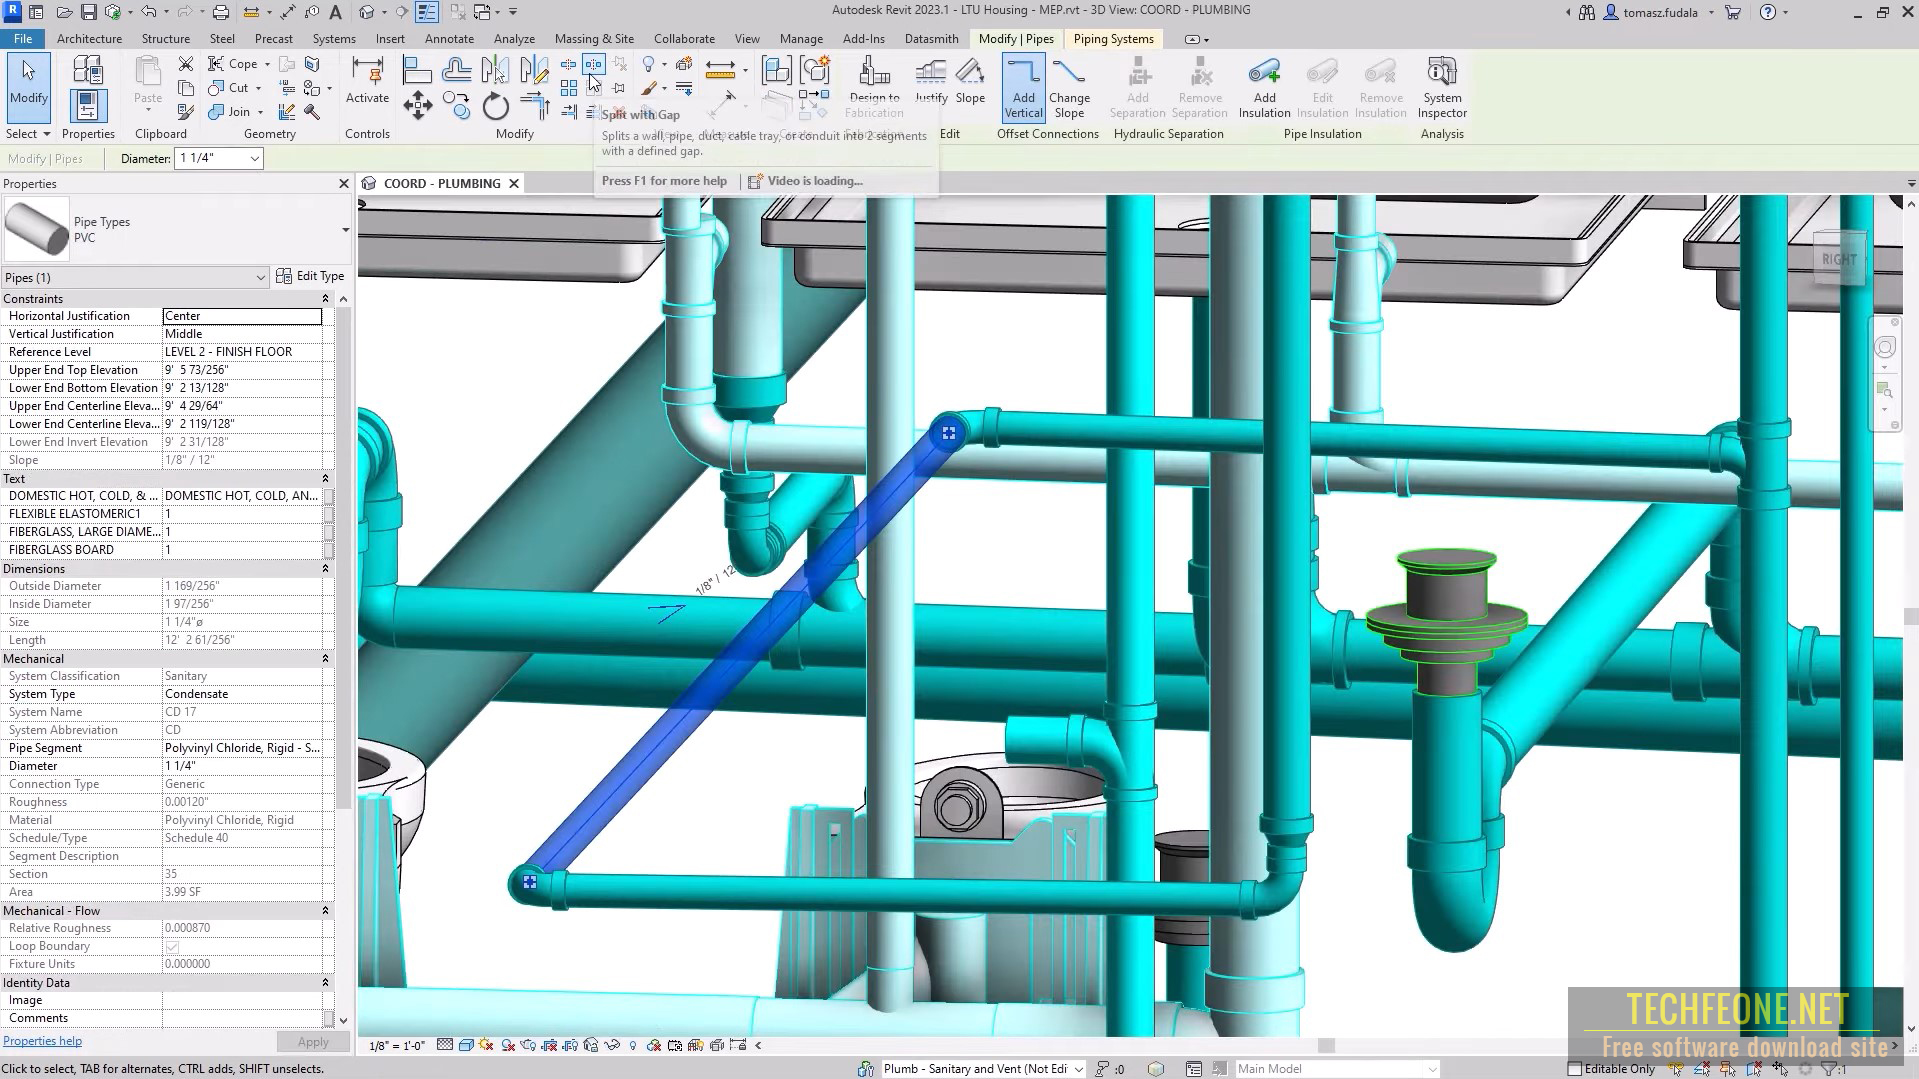Click the Add Separation tool
Image resolution: width=1919 pixels, height=1079 pixels.
pyautogui.click(x=1137, y=90)
